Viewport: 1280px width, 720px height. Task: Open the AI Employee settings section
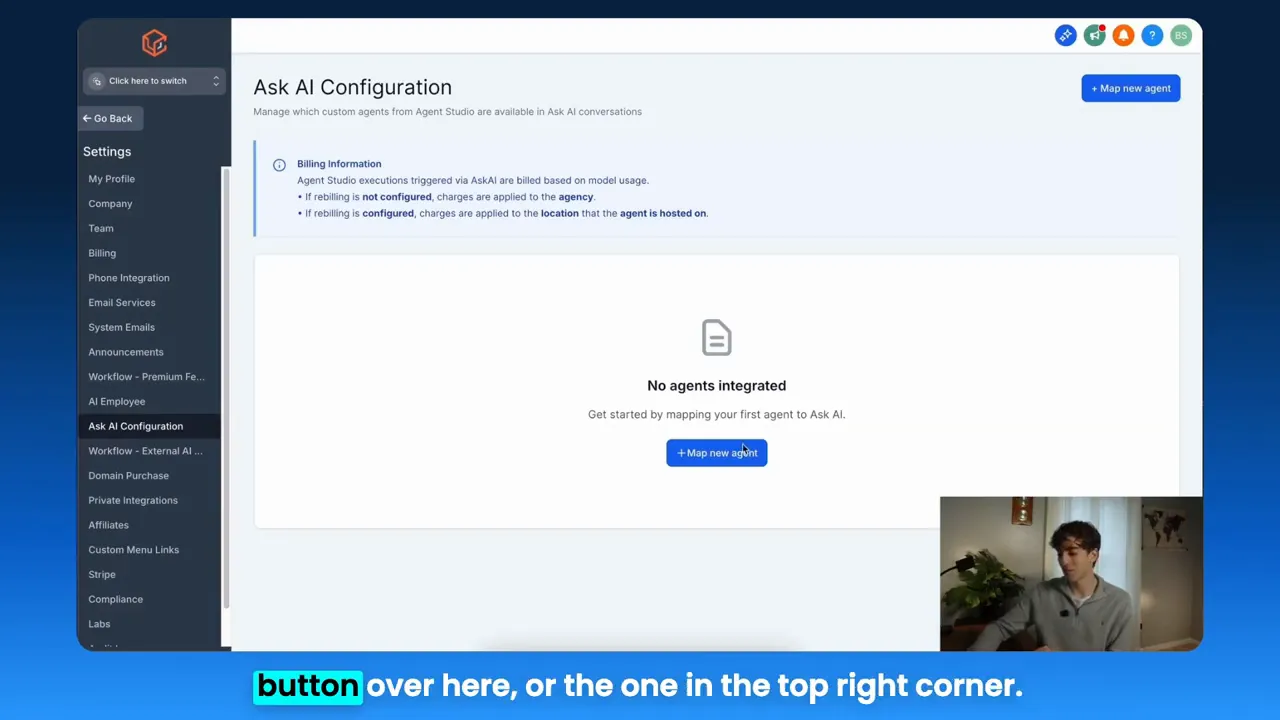pos(116,401)
